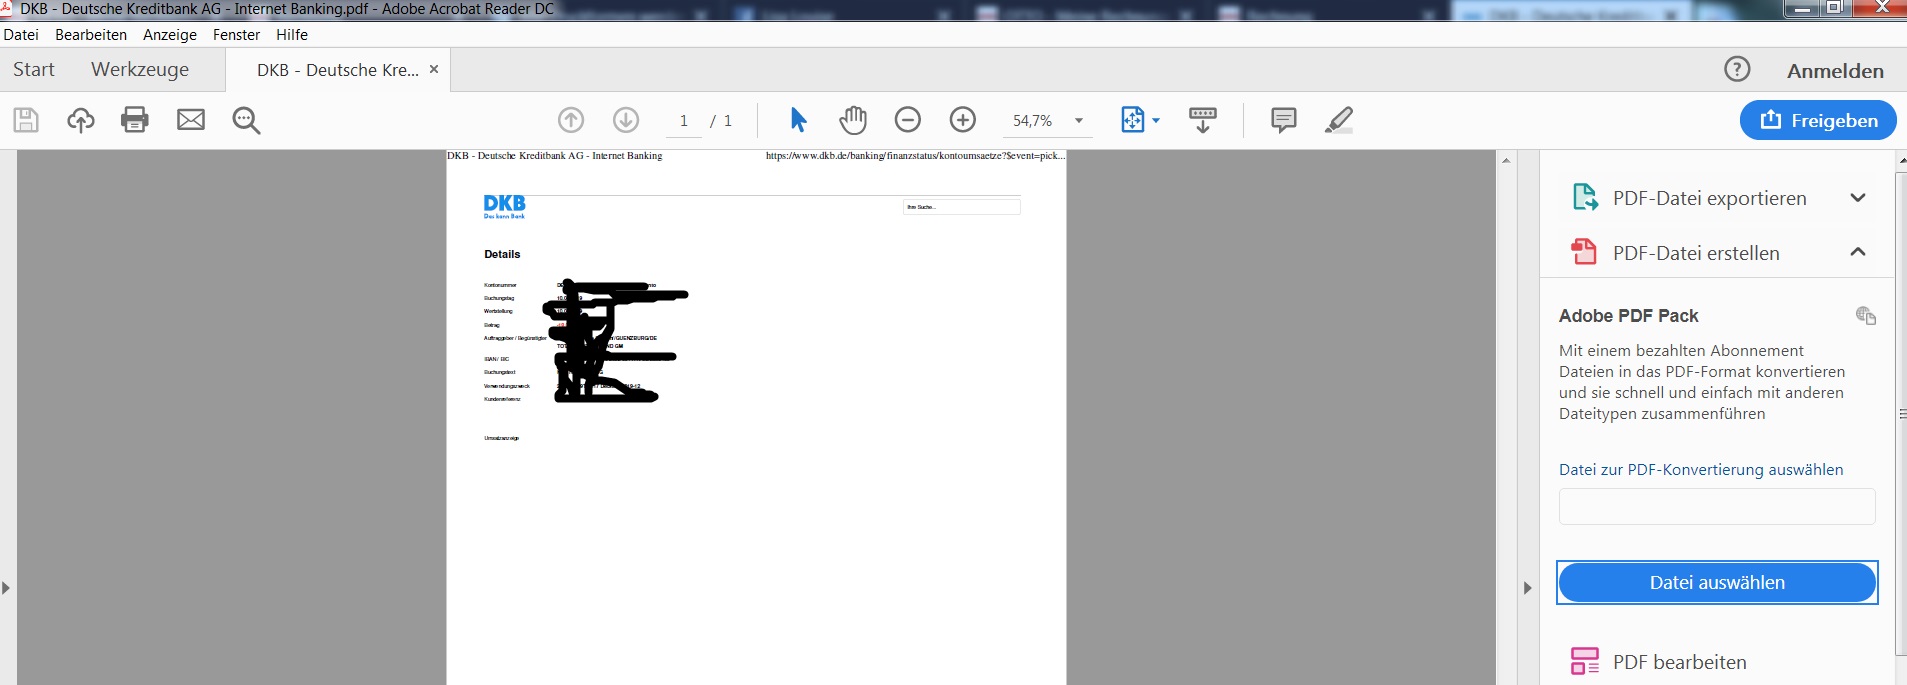
Task: Click the PDF conversion file input box
Action: [x=1717, y=506]
